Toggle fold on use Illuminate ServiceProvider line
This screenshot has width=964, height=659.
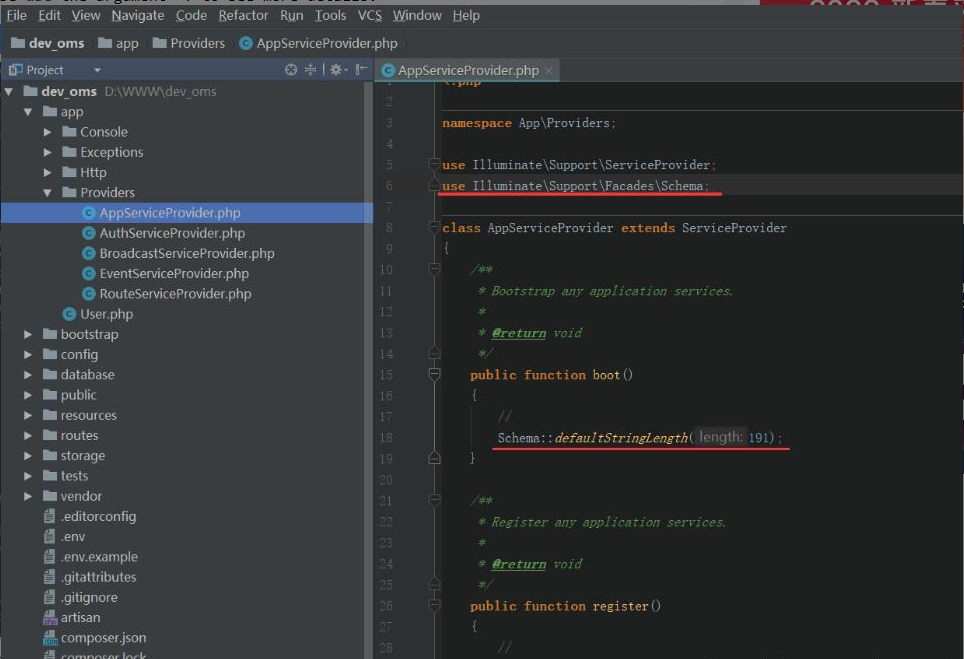434,165
